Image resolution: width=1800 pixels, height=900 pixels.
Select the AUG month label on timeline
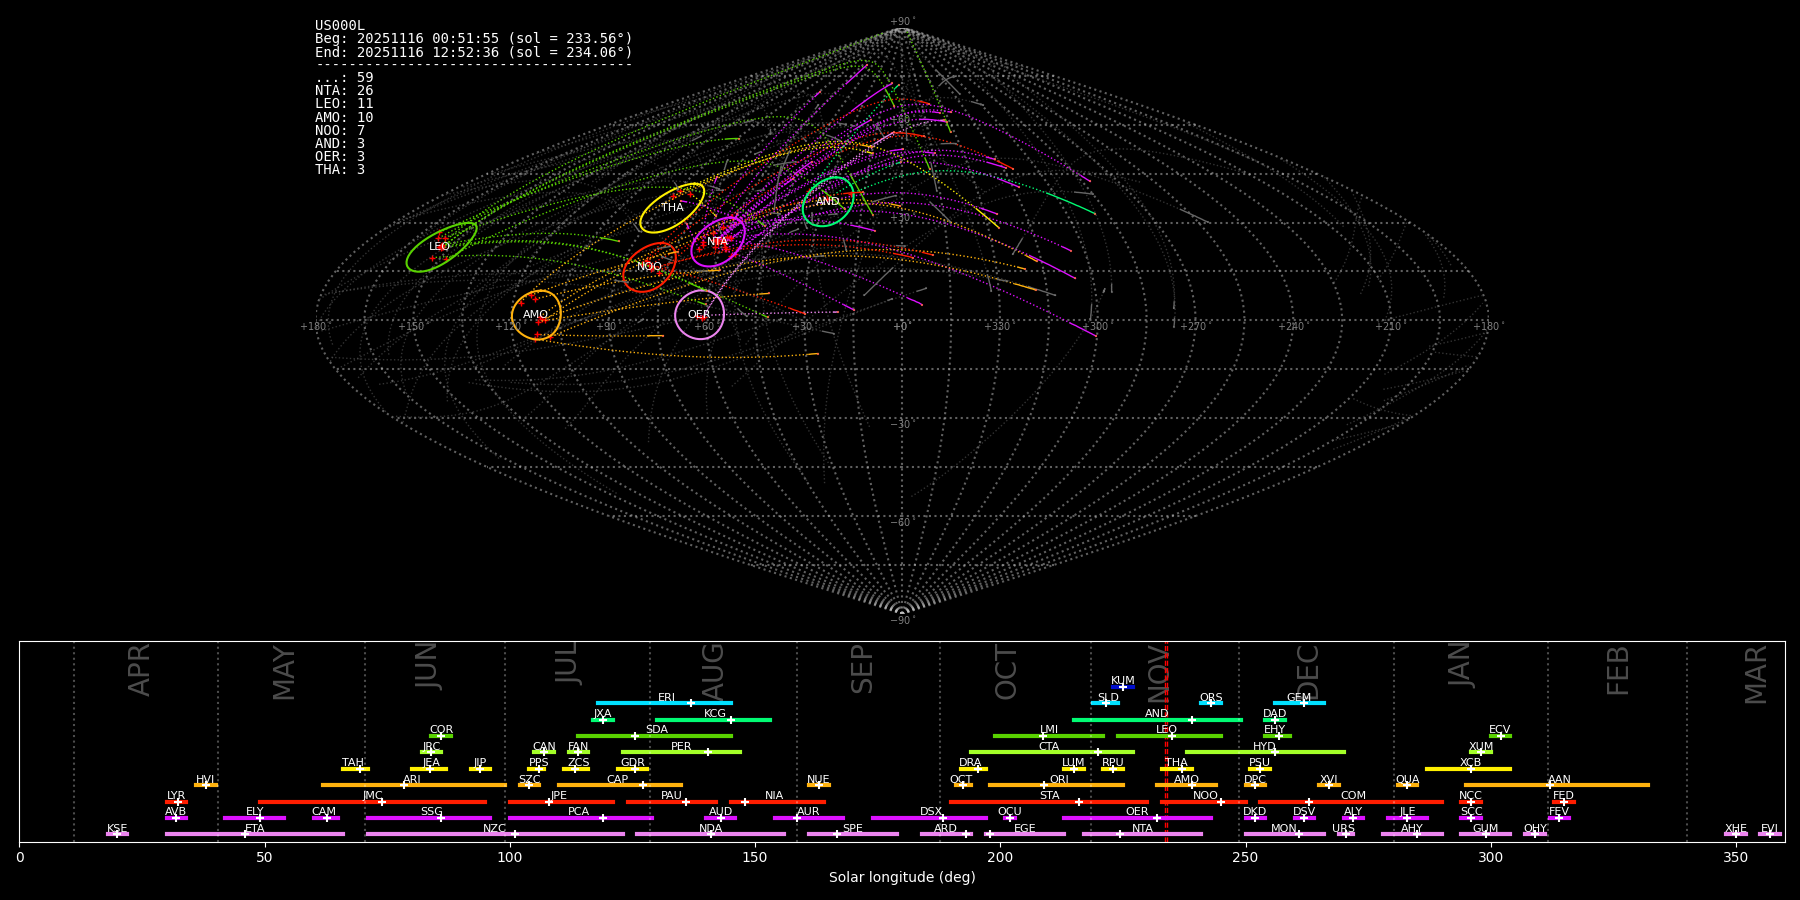(x=713, y=672)
